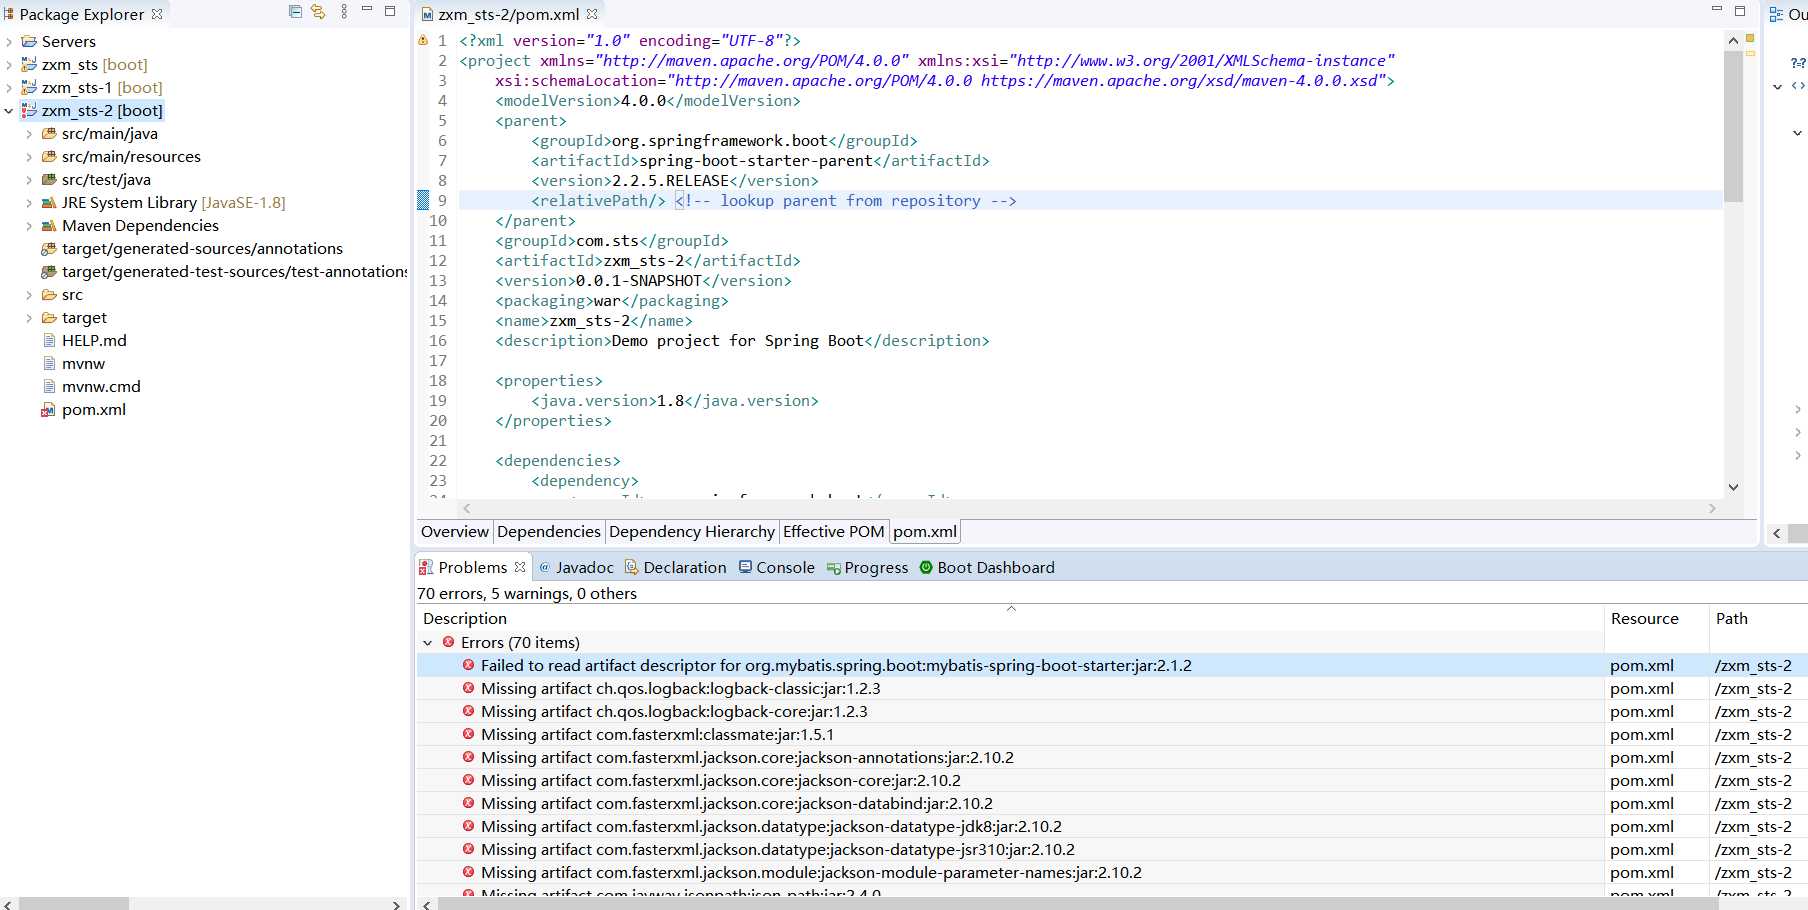This screenshot has height=910, width=1808.
Task: Close the zxm_sts-2/pom.xml editor tab
Action: (592, 14)
